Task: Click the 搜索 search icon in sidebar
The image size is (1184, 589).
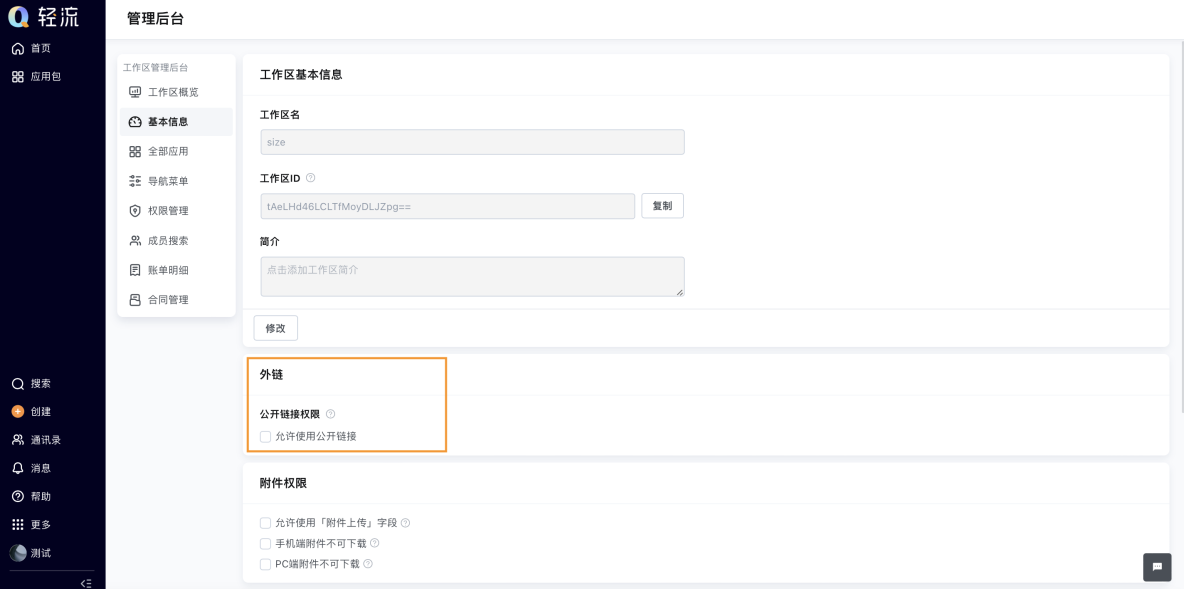Action: point(18,384)
